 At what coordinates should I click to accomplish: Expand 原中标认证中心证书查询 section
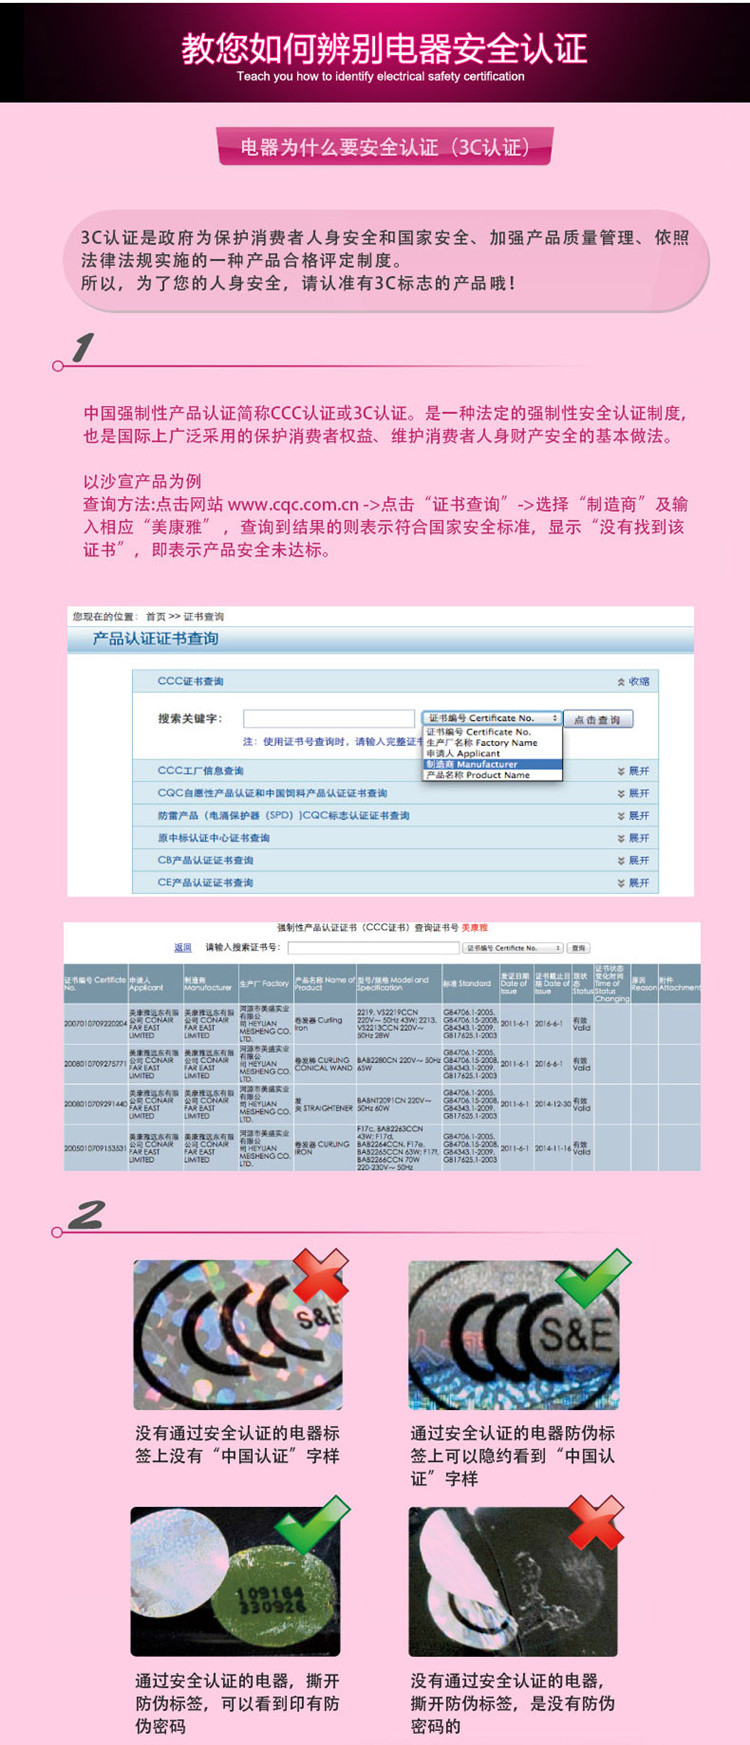633,838
